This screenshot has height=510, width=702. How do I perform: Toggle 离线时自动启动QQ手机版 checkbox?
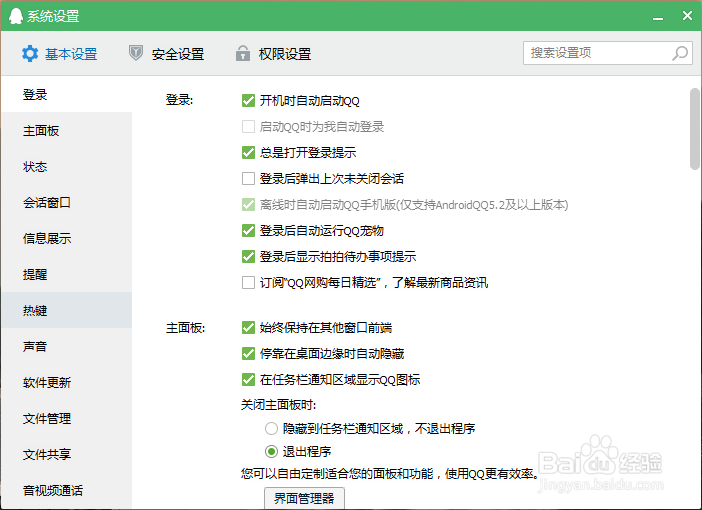pyautogui.click(x=248, y=205)
